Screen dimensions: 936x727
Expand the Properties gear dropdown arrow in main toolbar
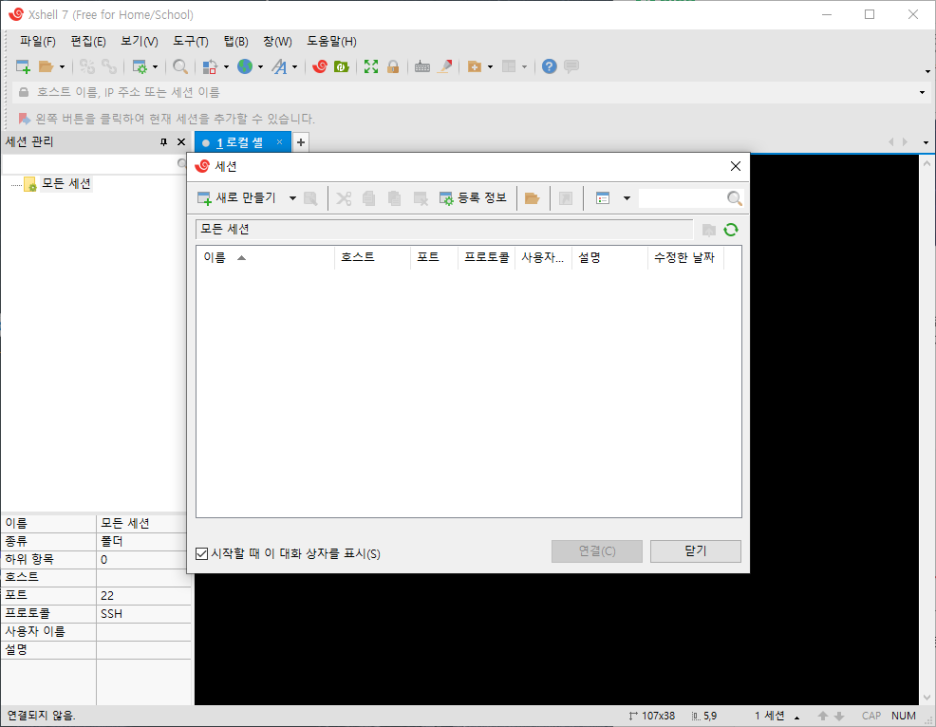155,67
